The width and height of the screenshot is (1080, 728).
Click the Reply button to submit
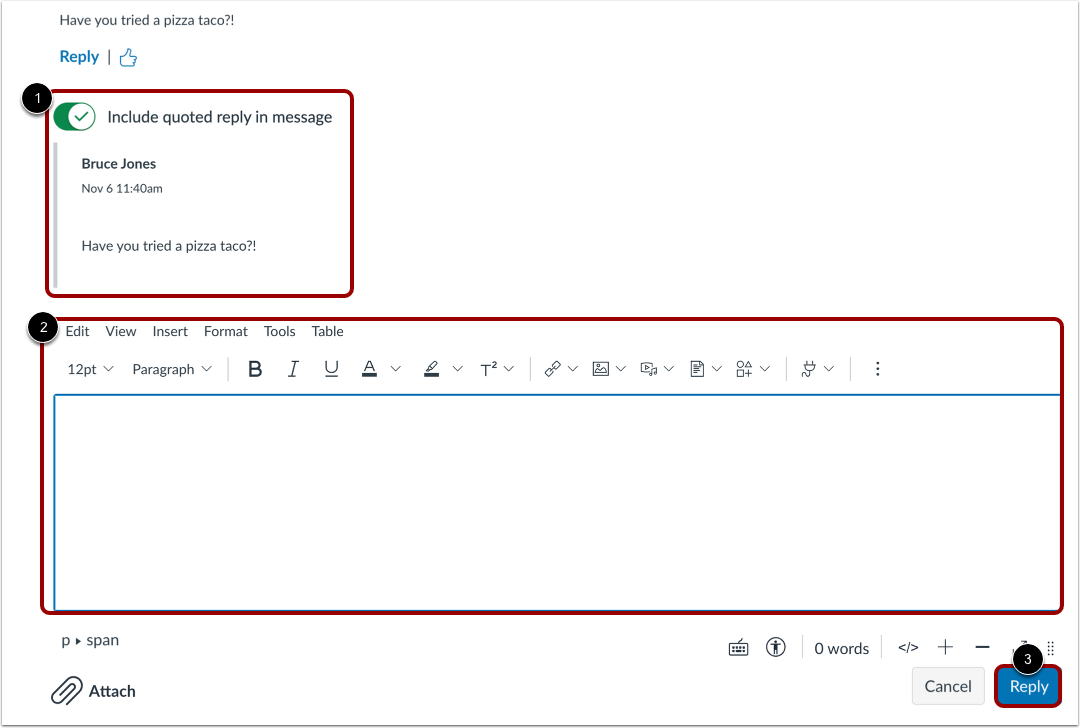tap(1028, 686)
